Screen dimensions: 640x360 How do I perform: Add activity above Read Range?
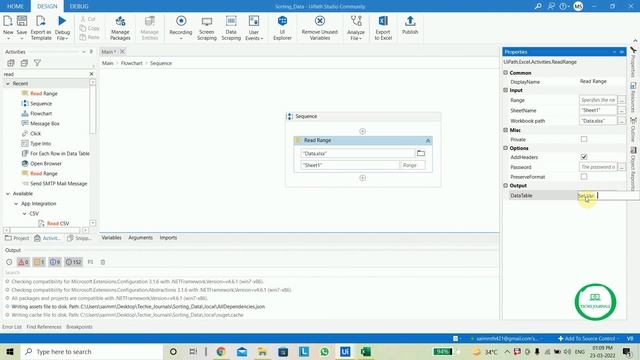coord(362,131)
